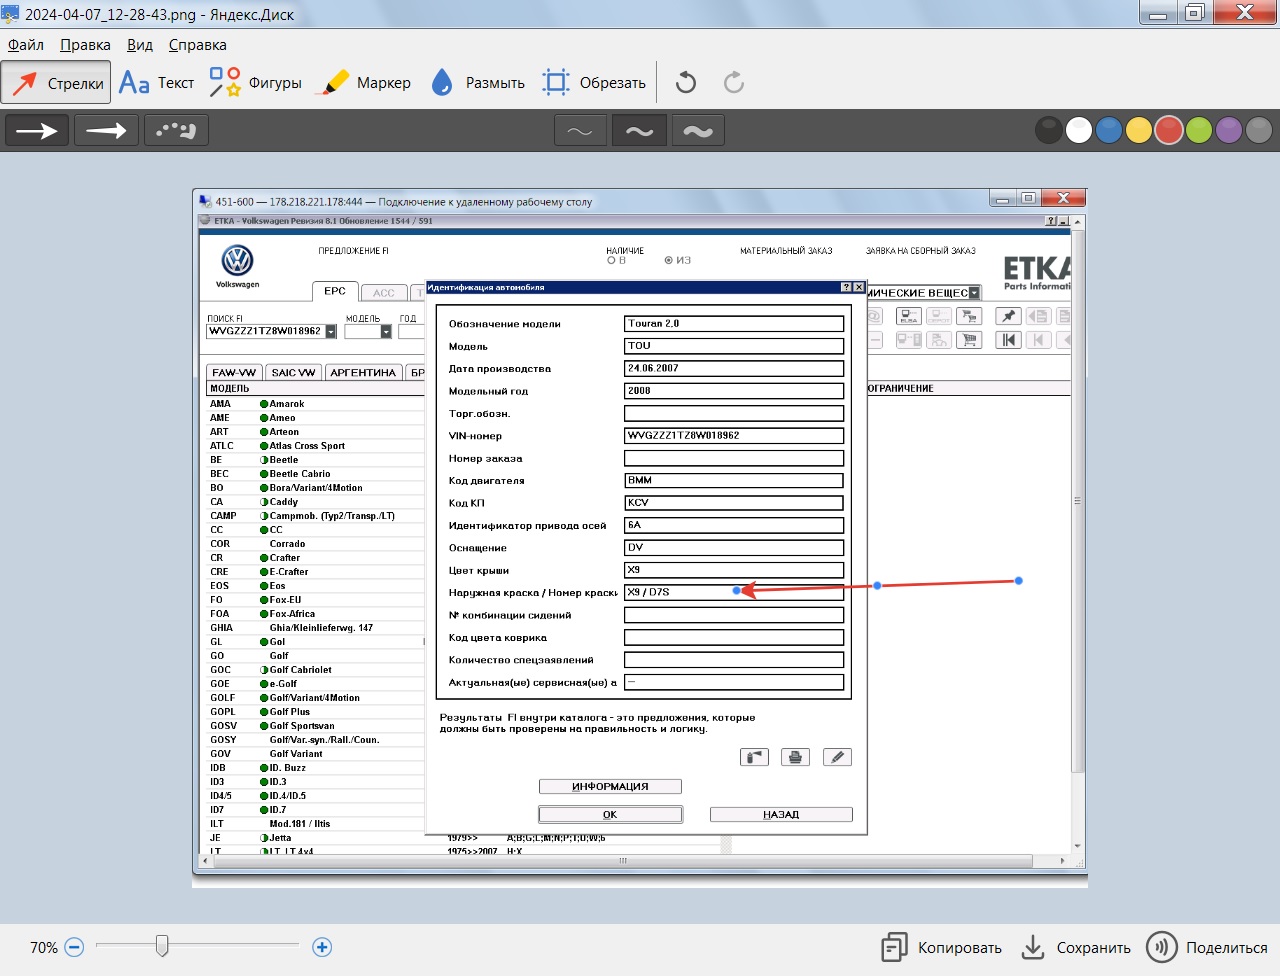Click ETKA vertical scrollbar
This screenshot has height=976, width=1280.
coord(1077,500)
